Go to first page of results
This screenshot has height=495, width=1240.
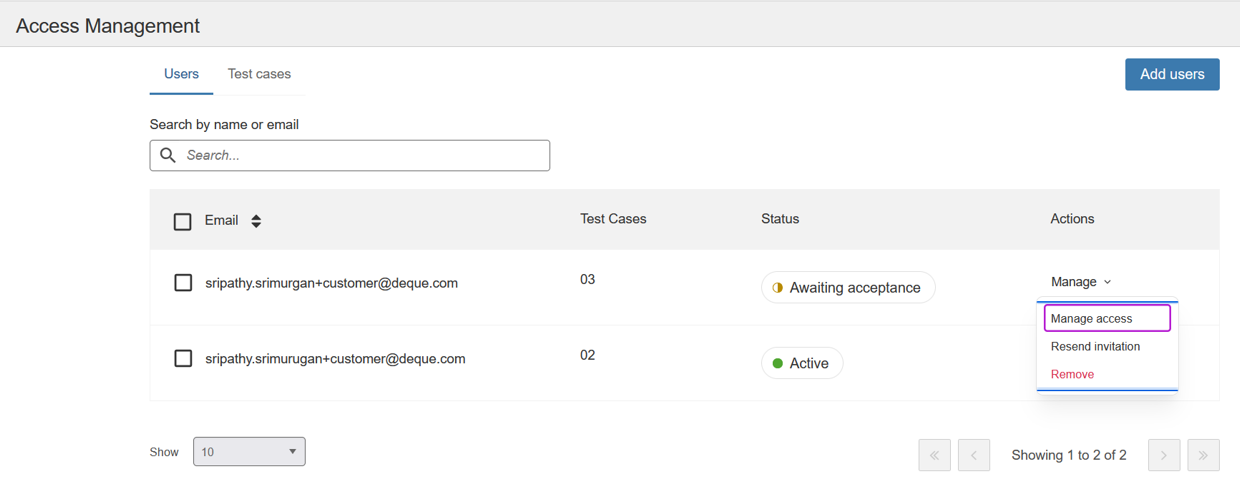coord(934,455)
